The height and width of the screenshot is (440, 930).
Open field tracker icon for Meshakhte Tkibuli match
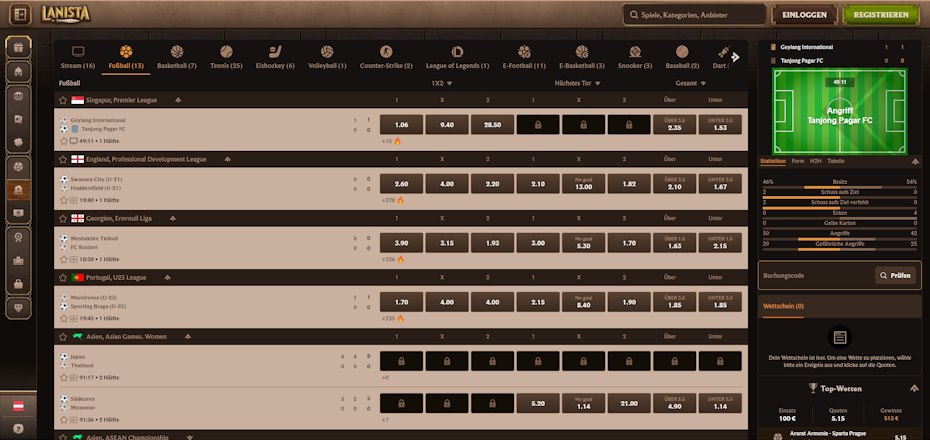74,259
